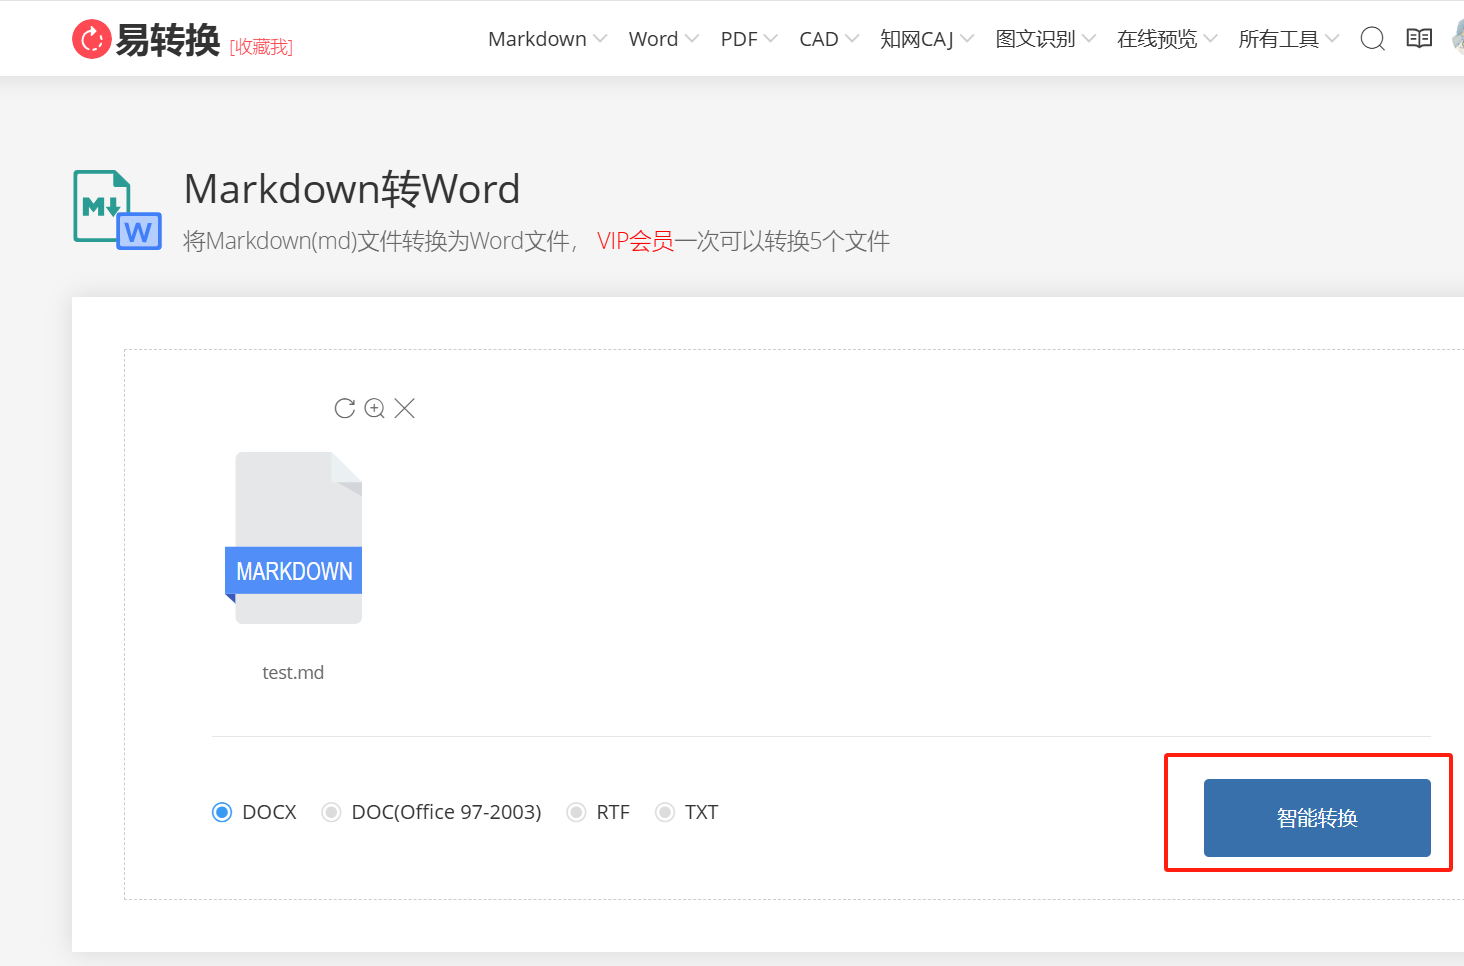Expand the 在线预览 menu

(1167, 39)
